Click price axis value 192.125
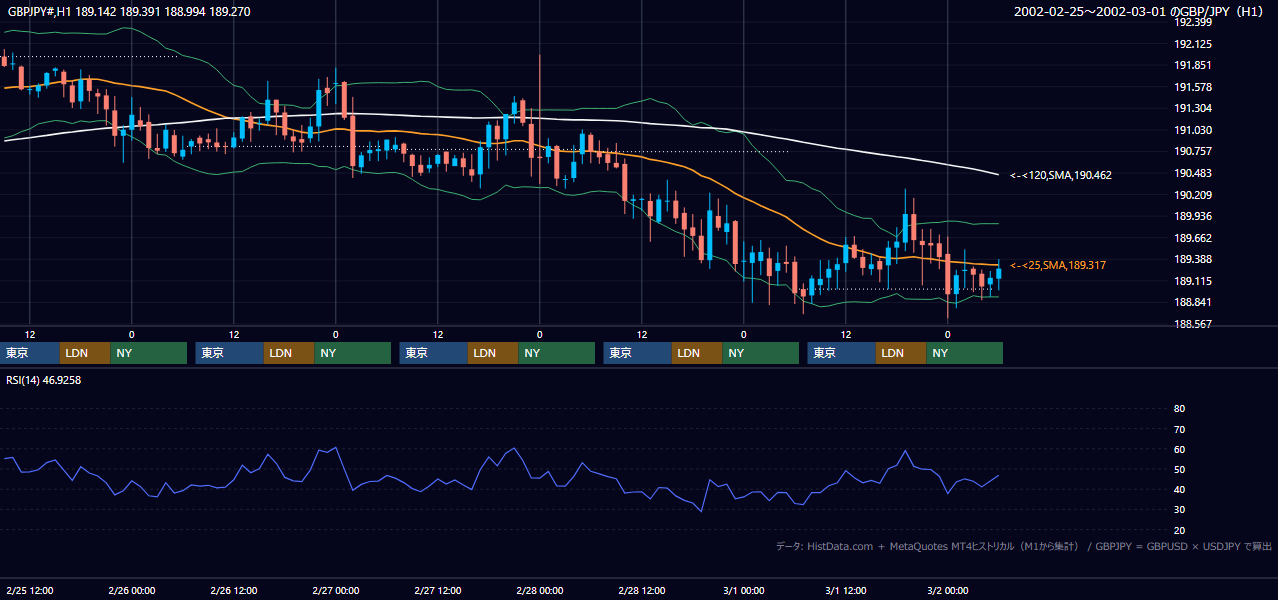Image resolution: width=1278 pixels, height=600 pixels. click(x=1192, y=44)
